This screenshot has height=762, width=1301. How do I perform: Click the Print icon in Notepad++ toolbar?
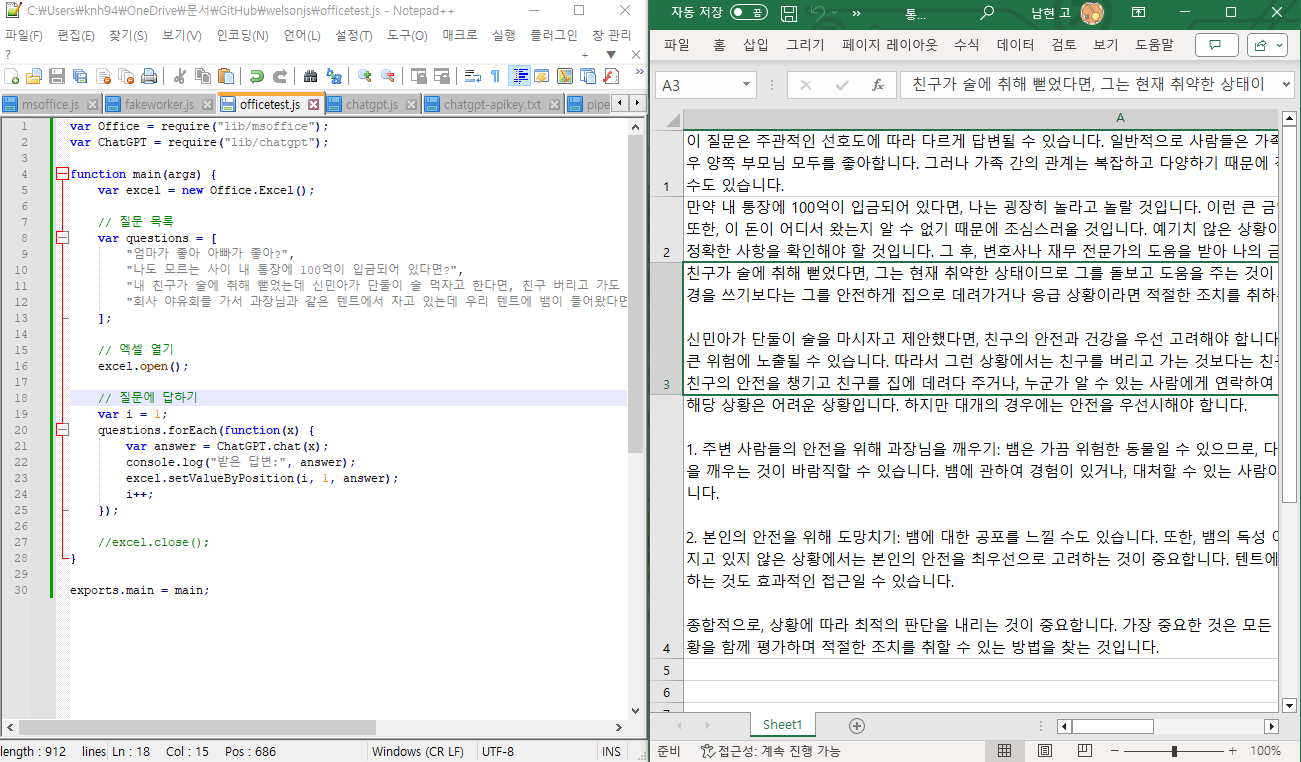click(x=149, y=76)
